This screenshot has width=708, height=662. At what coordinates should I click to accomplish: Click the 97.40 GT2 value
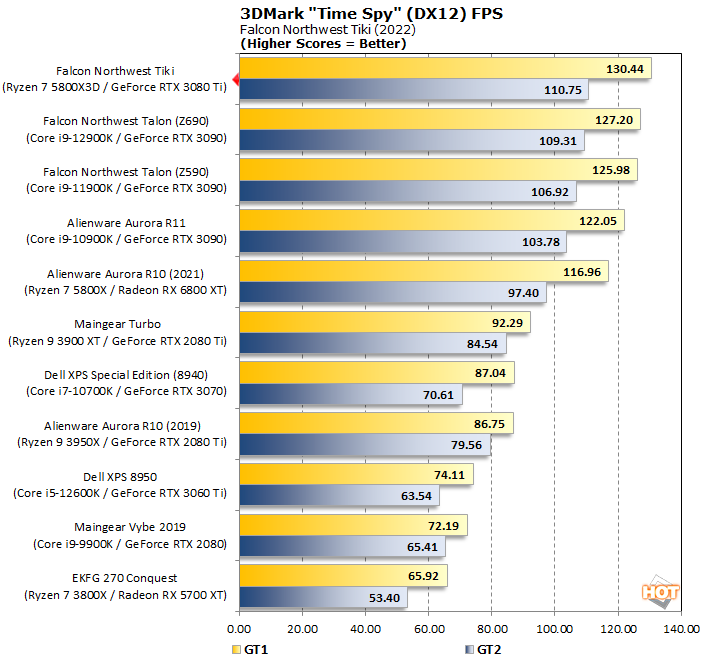(x=523, y=293)
